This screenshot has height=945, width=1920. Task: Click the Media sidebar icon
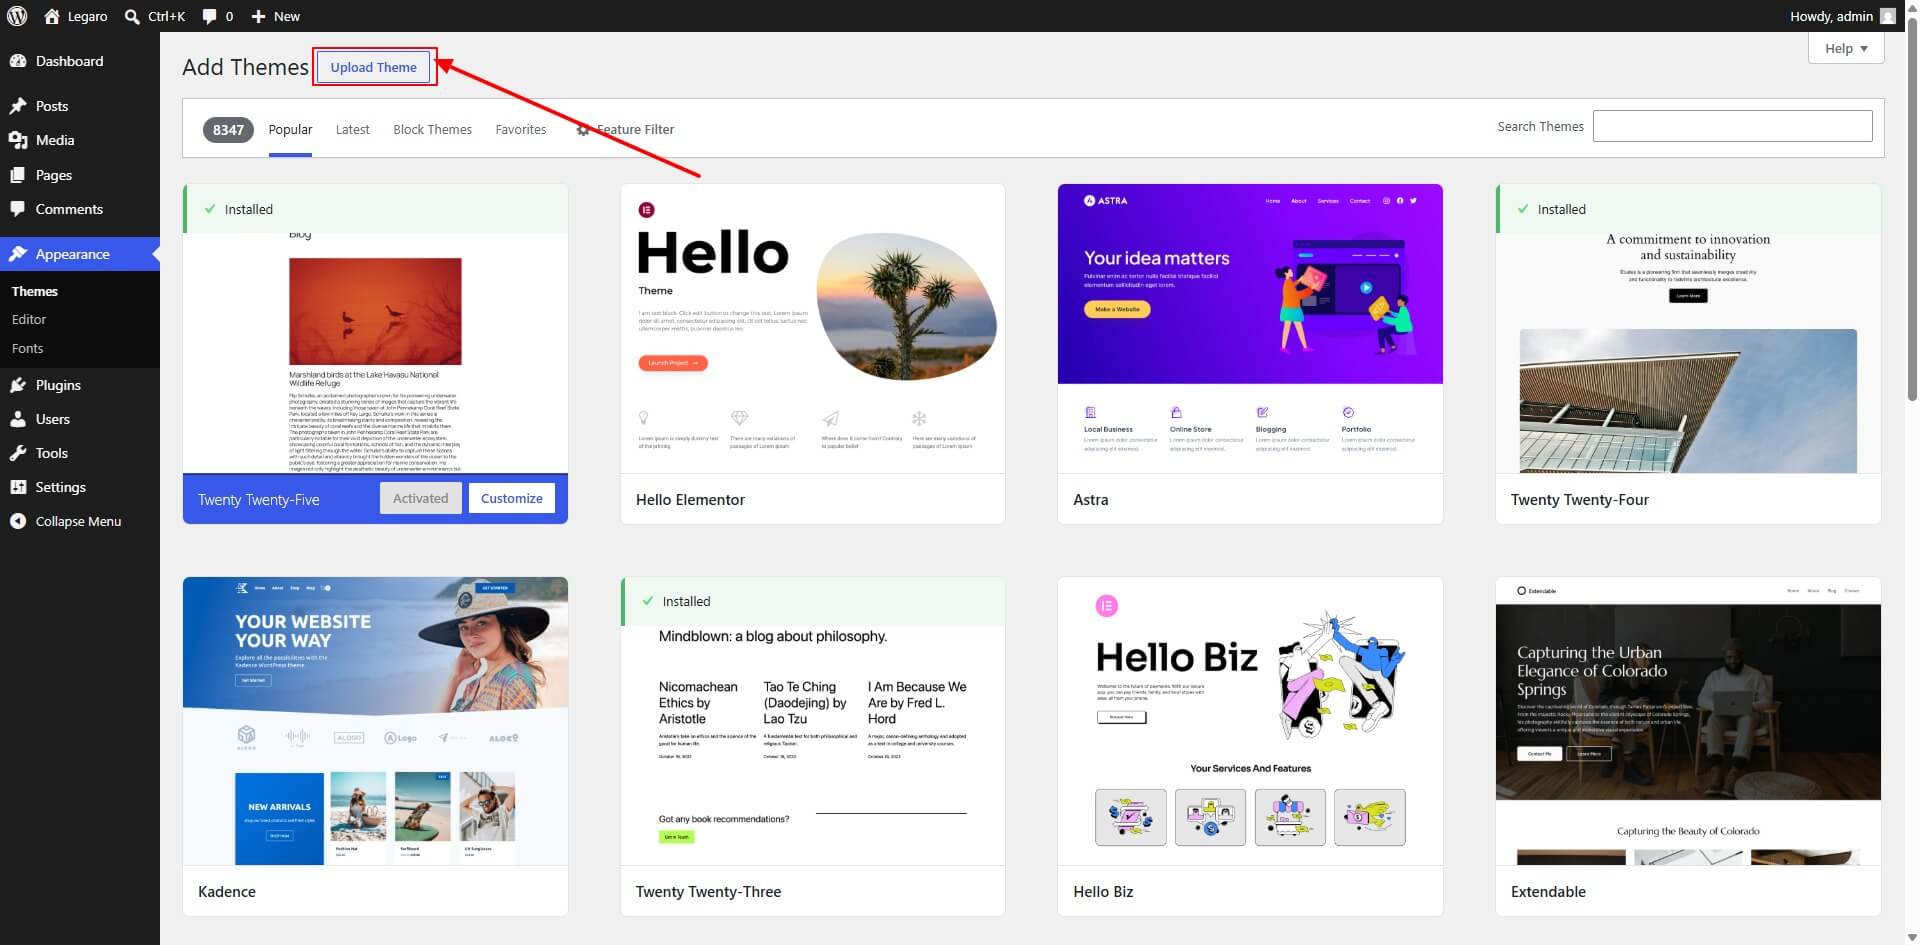18,140
